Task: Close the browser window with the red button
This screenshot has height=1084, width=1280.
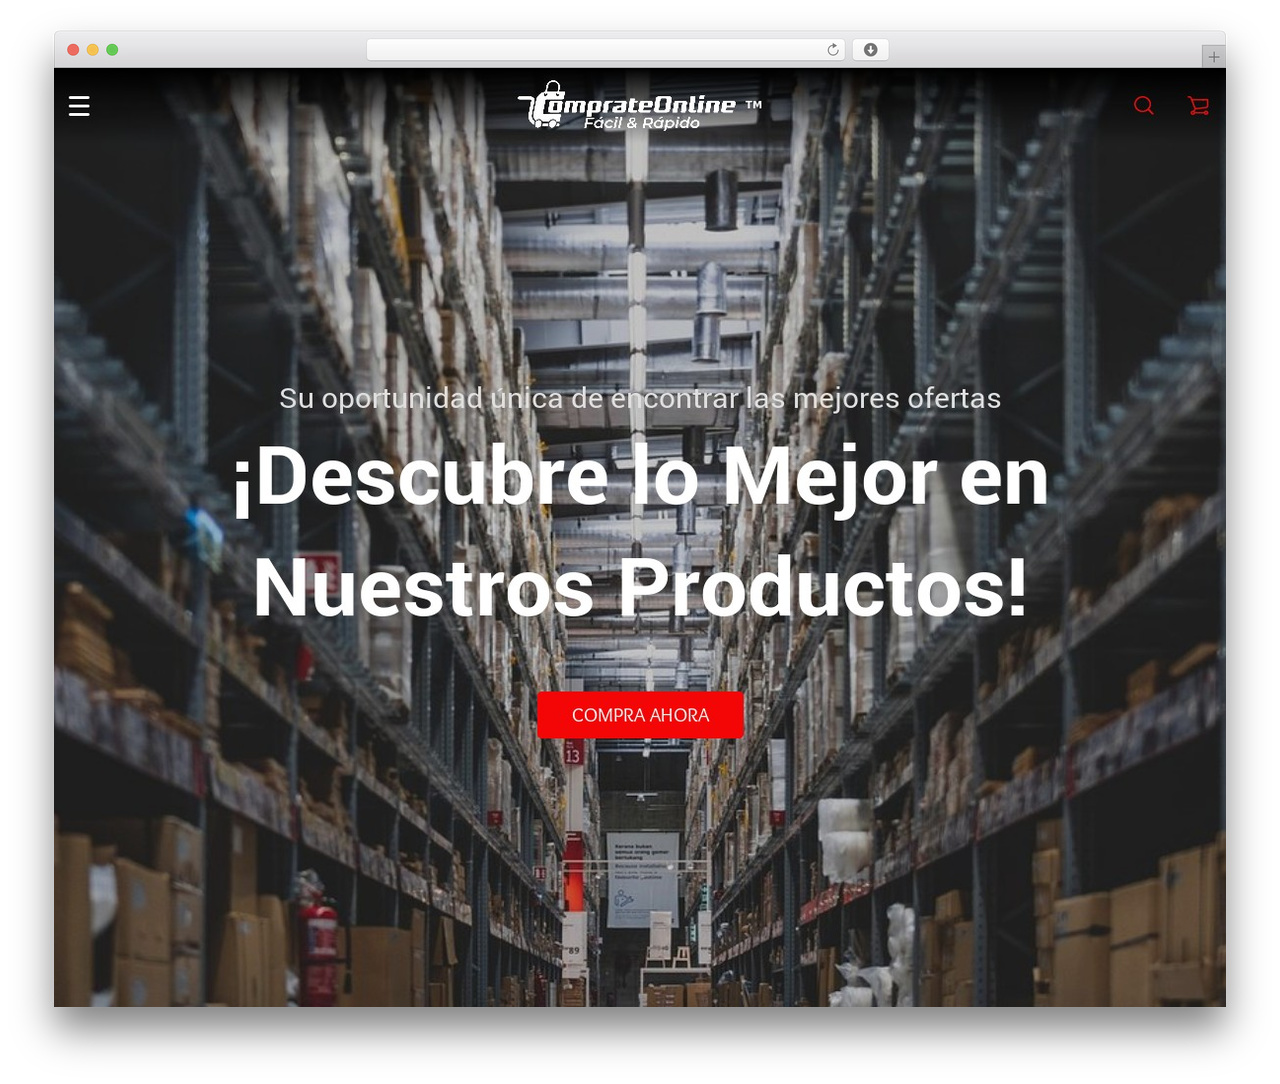Action: coord(73,50)
